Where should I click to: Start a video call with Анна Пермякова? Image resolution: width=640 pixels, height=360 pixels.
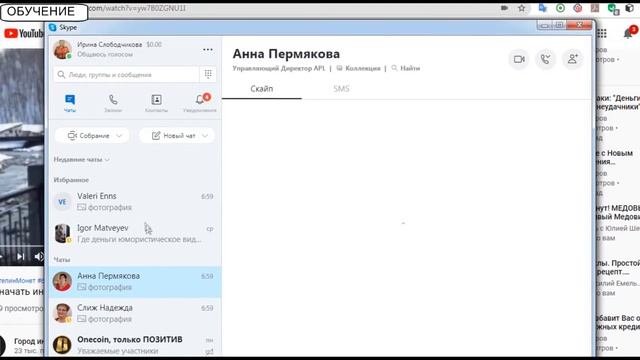[519, 60]
